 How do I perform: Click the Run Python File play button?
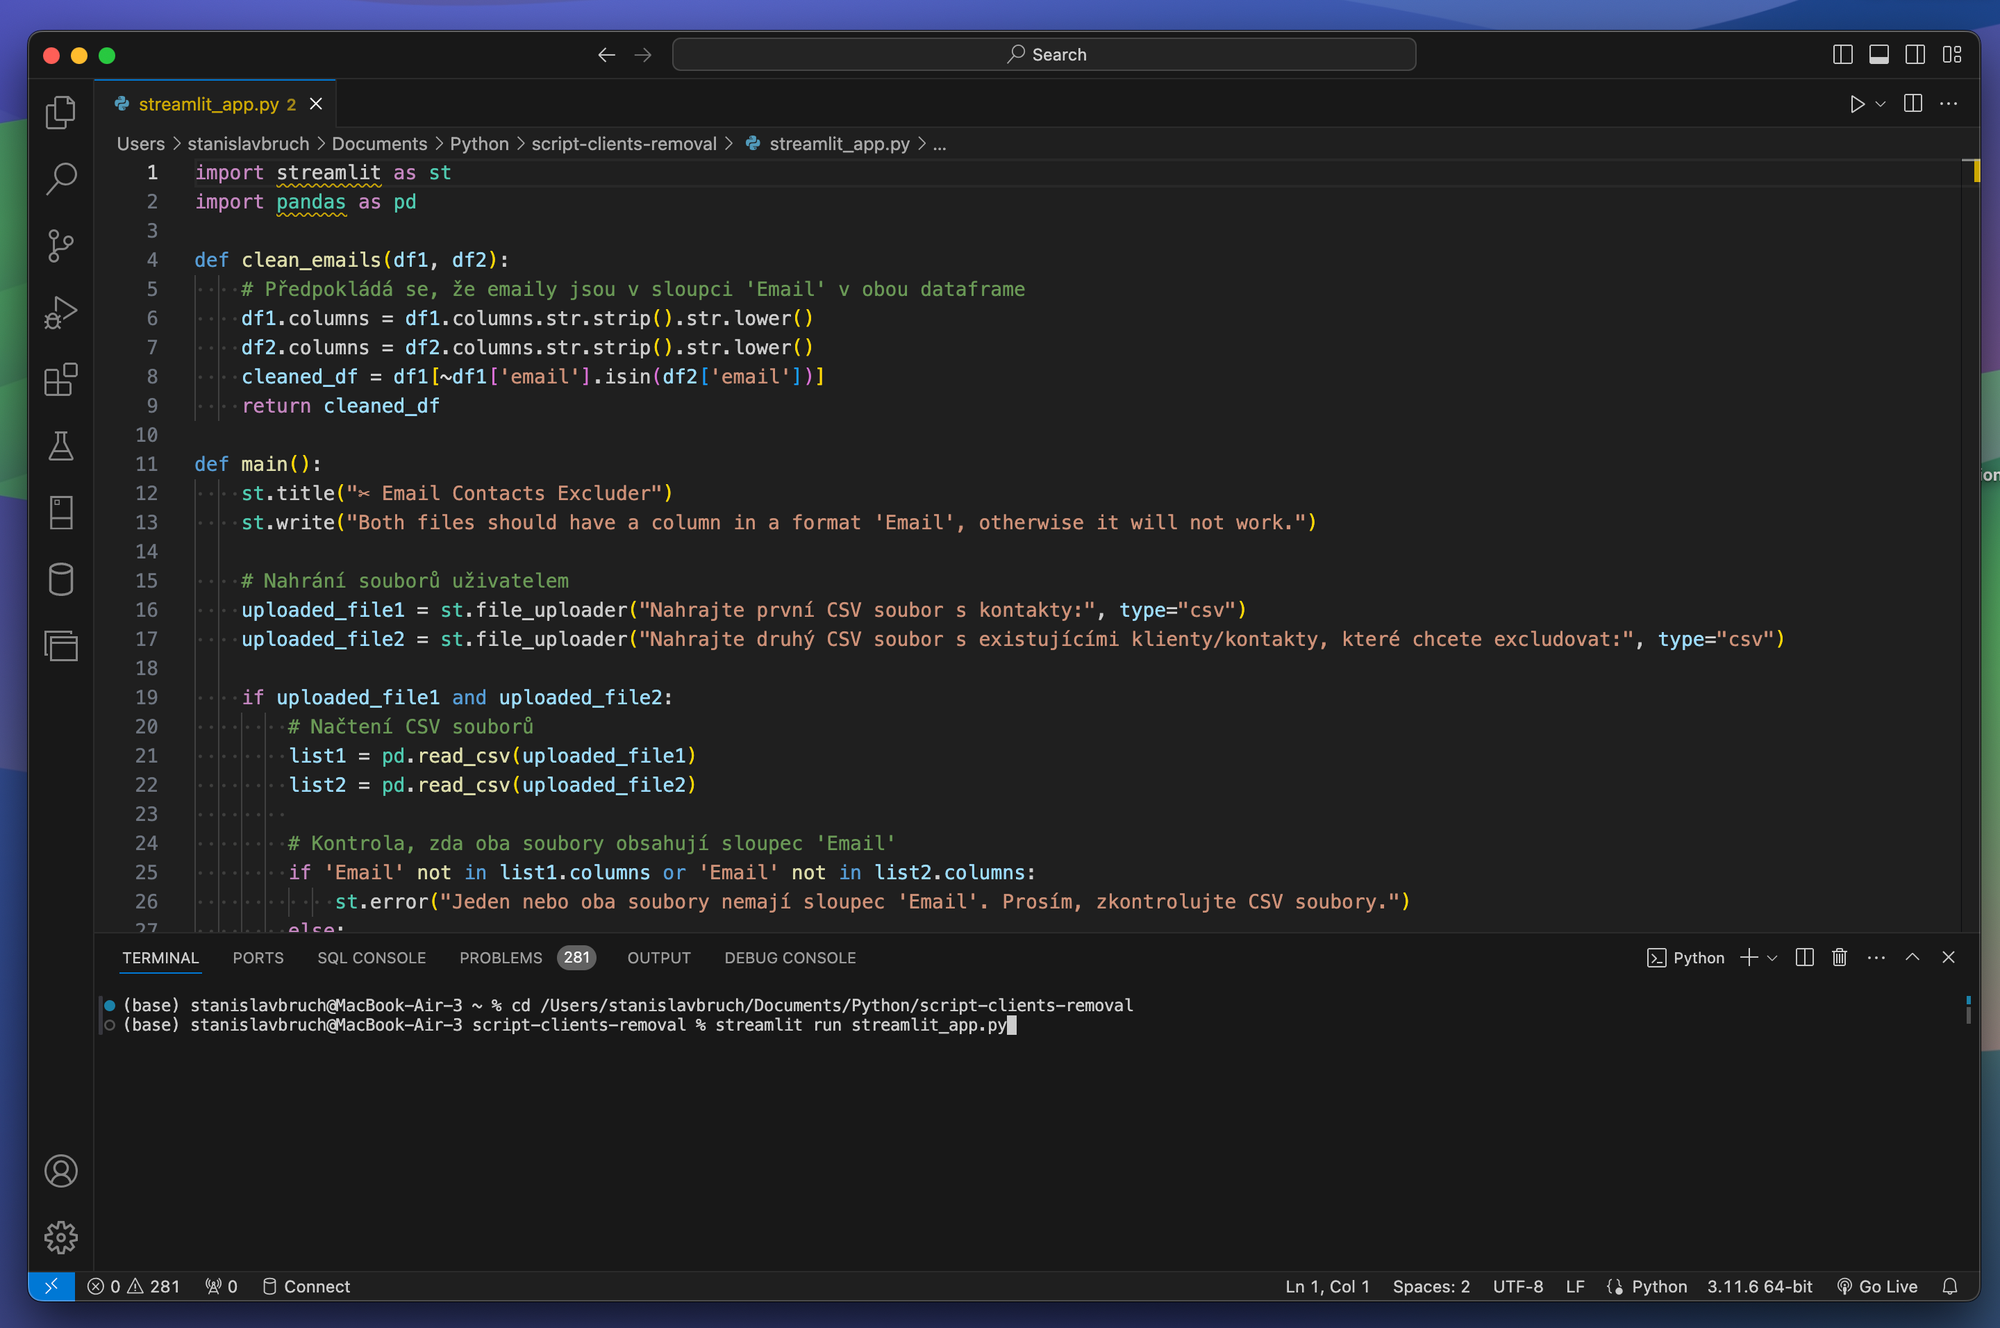point(1856,104)
